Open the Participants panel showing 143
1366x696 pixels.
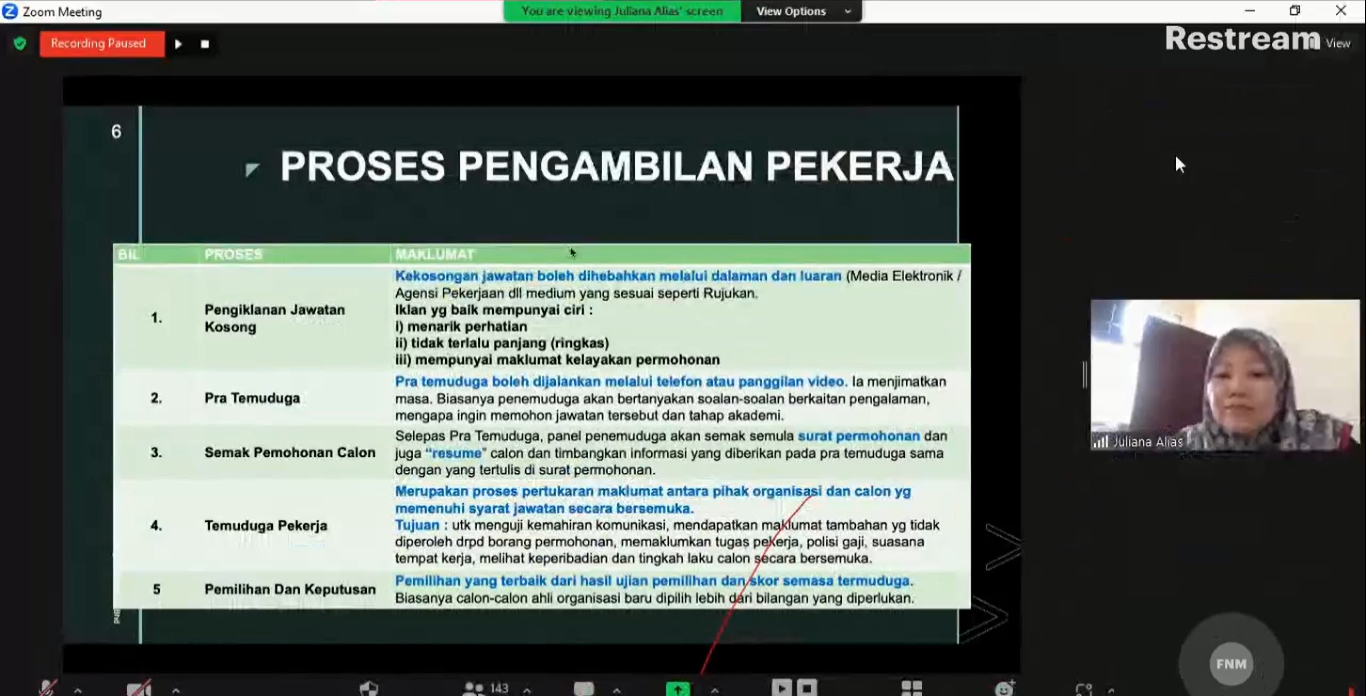(485, 688)
